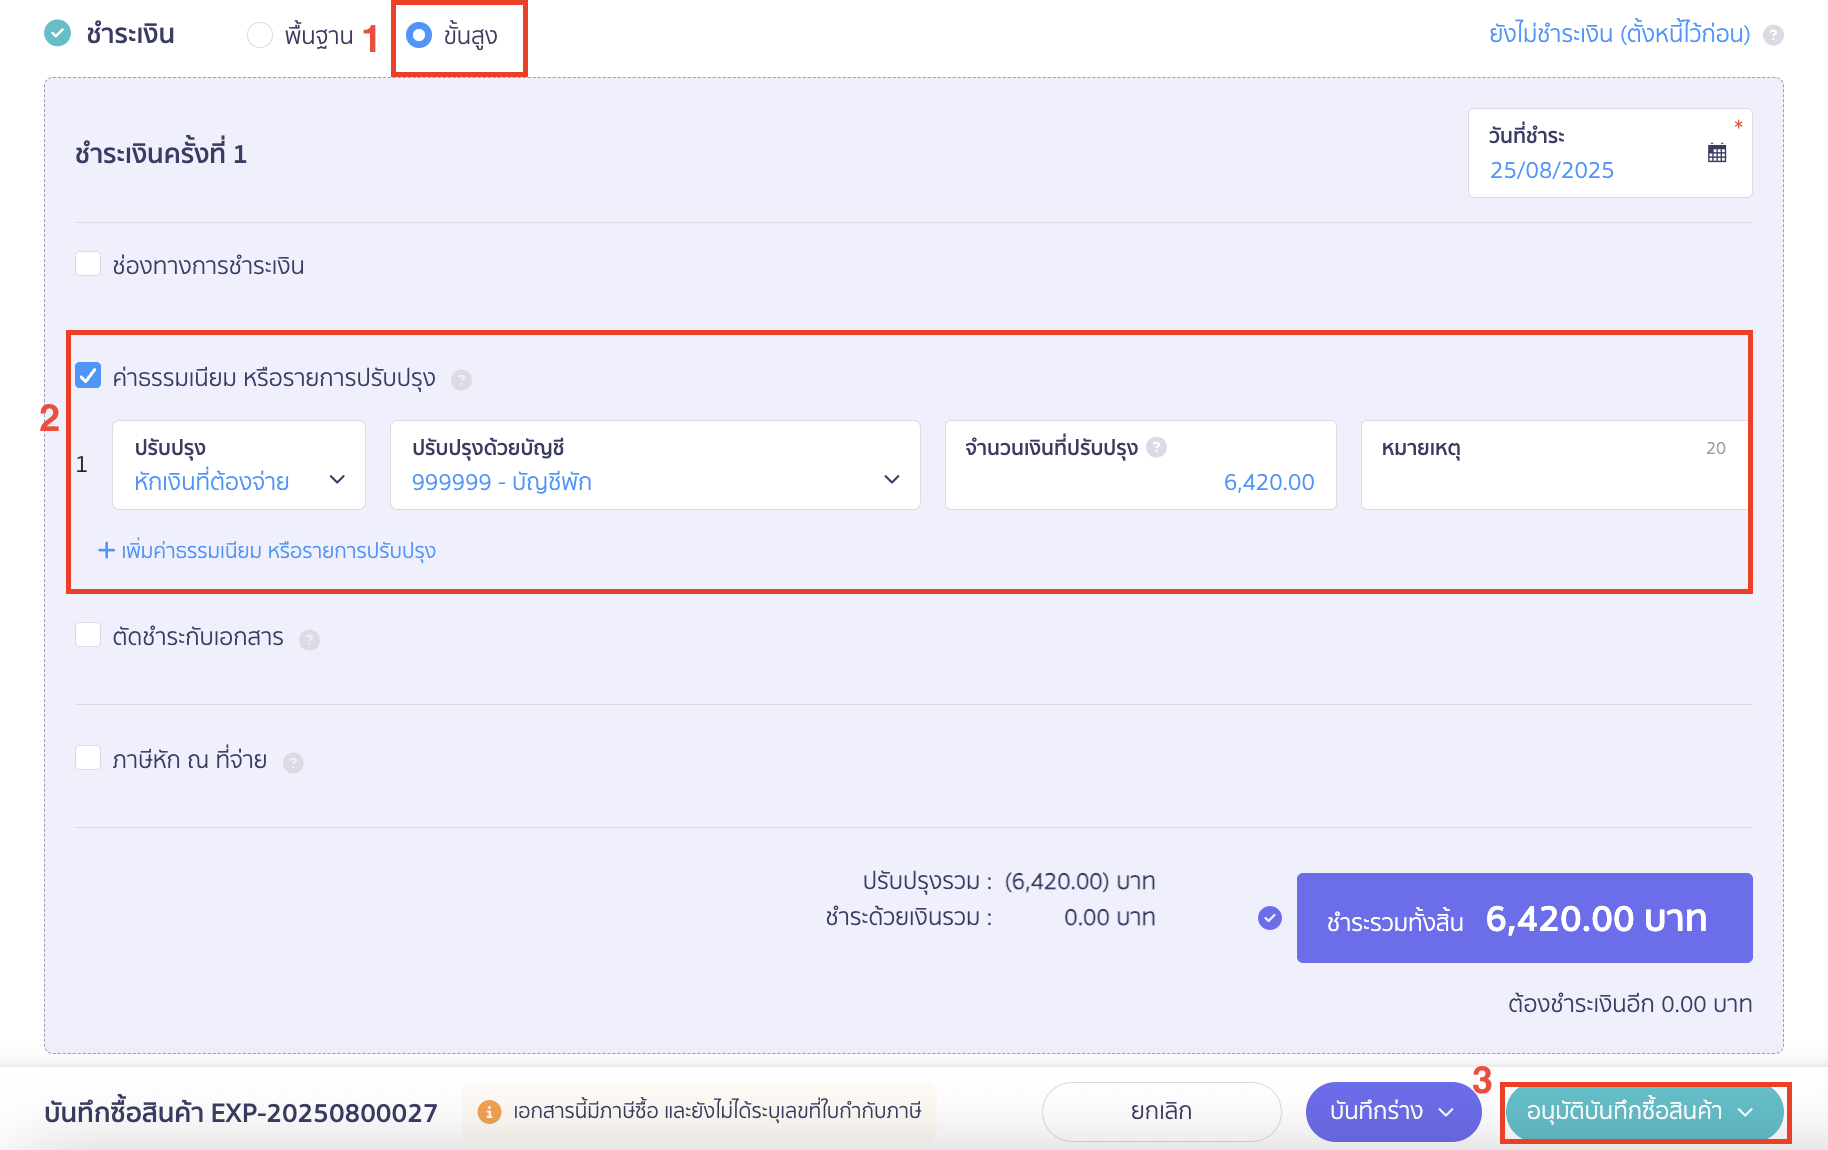Click help icon beside ยังไม่ชำระเงิน link
Screen dimensions: 1828x1150
tap(1773, 35)
